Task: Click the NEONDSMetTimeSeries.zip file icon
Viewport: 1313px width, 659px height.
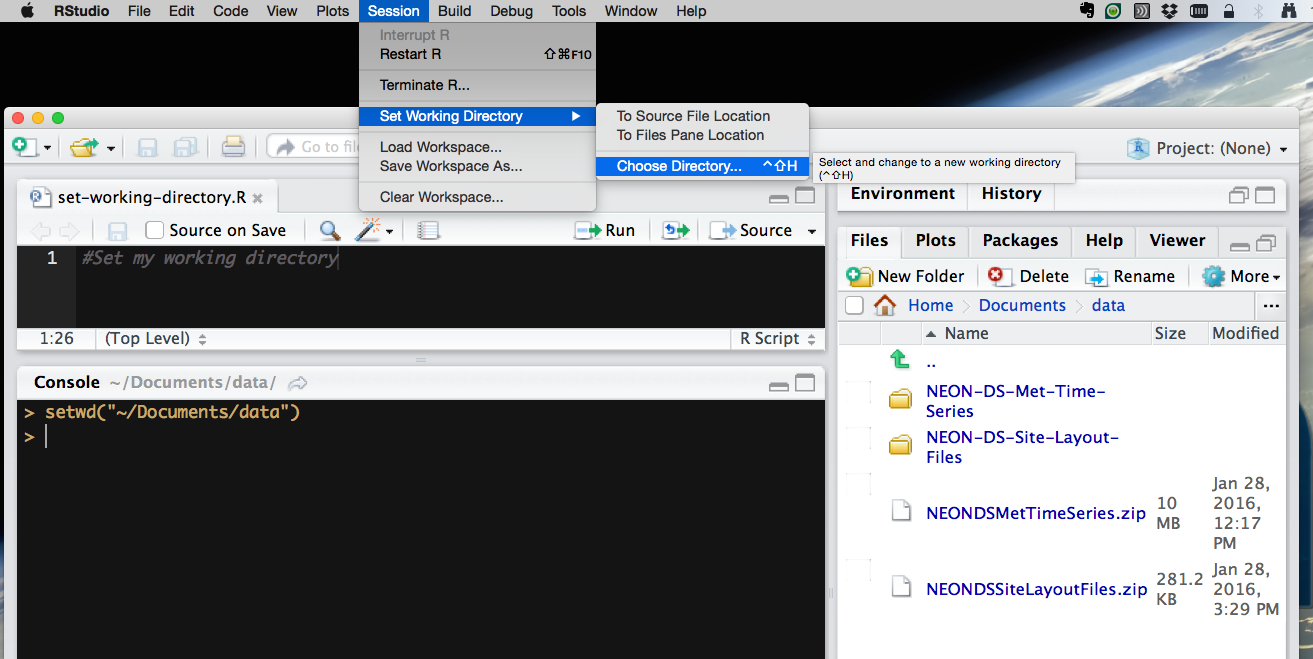Action: 901,512
